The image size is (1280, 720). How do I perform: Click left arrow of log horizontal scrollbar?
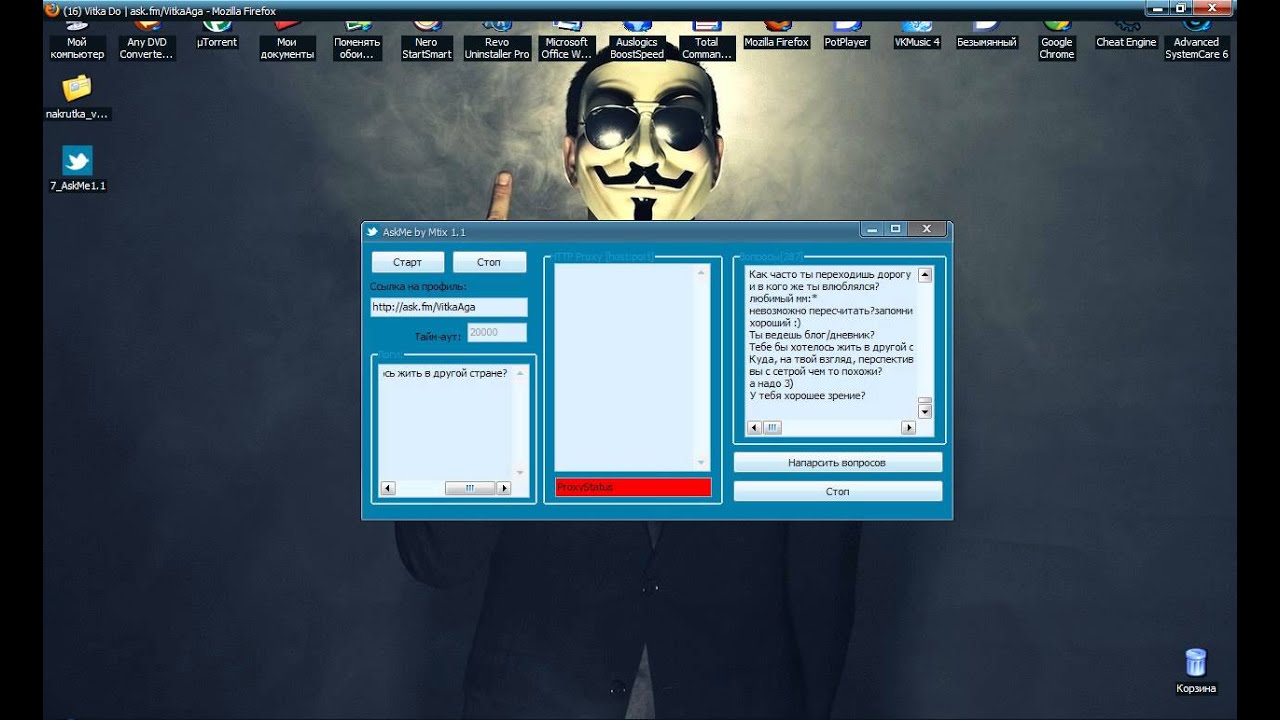[x=388, y=488]
